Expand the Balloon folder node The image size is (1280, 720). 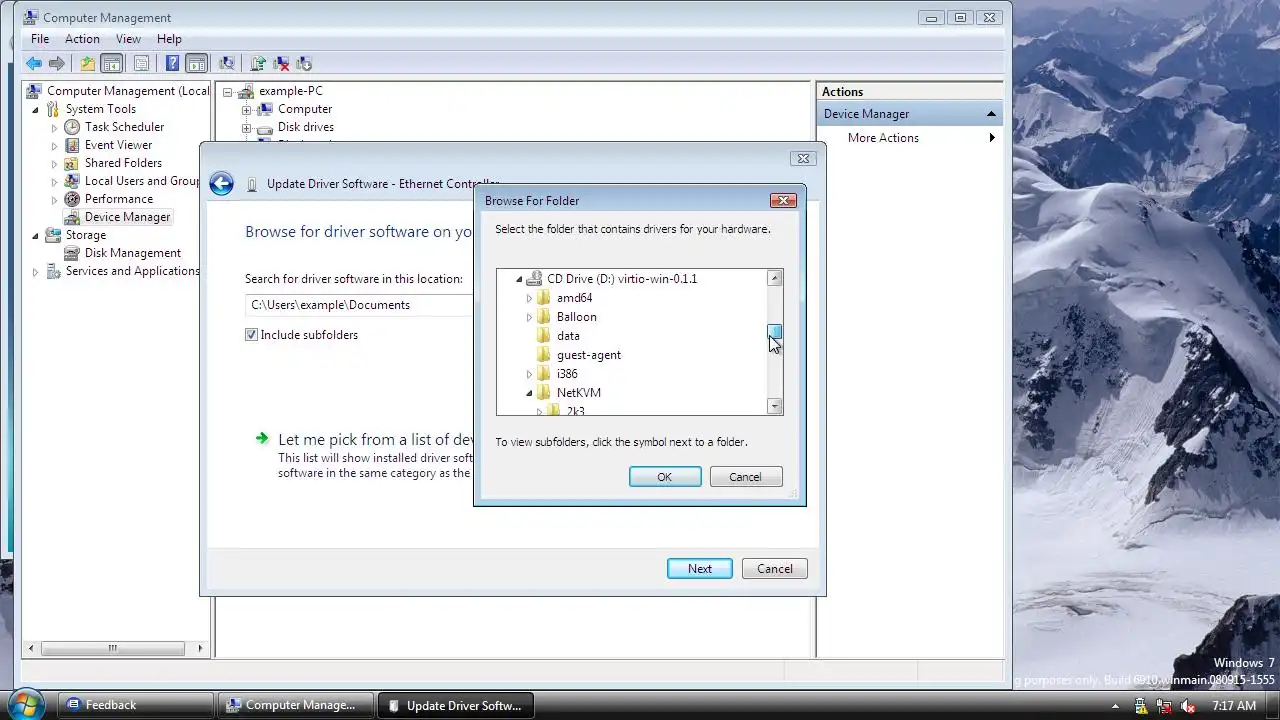coord(529,317)
